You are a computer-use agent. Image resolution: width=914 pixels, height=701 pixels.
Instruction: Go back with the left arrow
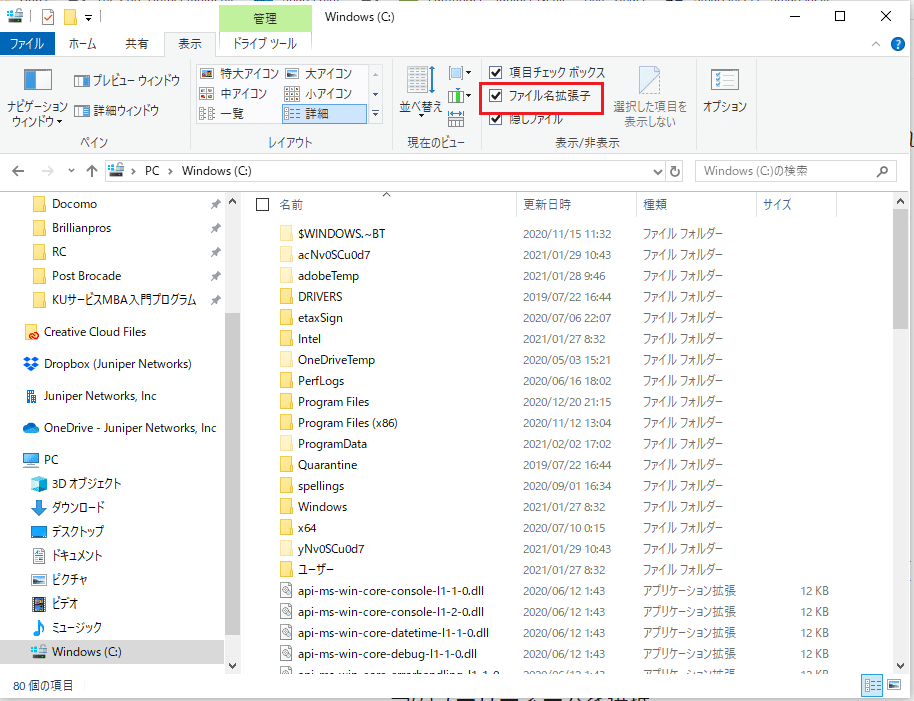coord(18,171)
